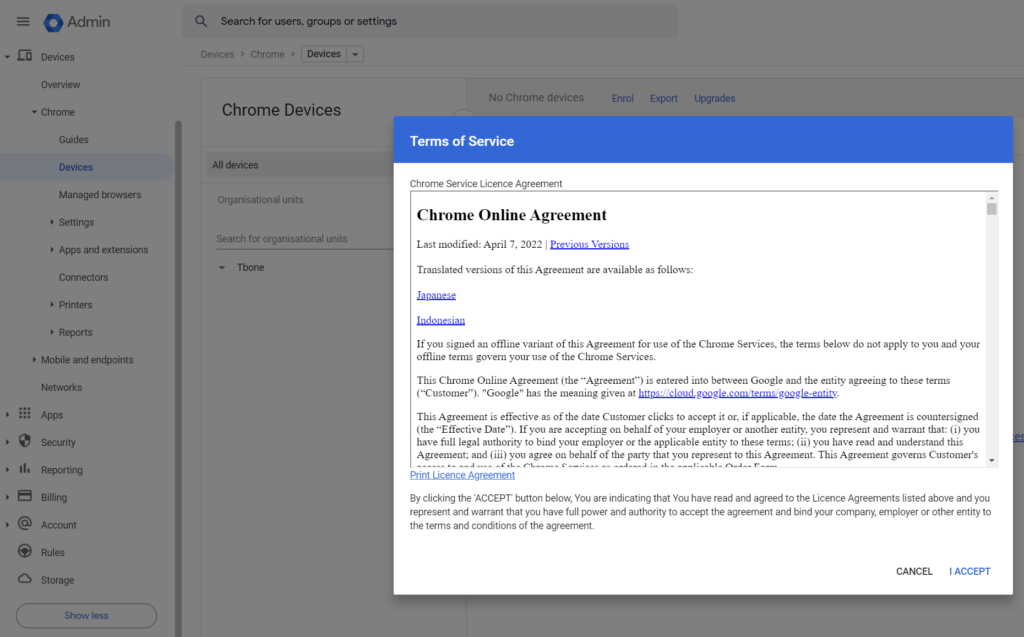Click the Organisational units label
1024x637 pixels.
click(261, 199)
